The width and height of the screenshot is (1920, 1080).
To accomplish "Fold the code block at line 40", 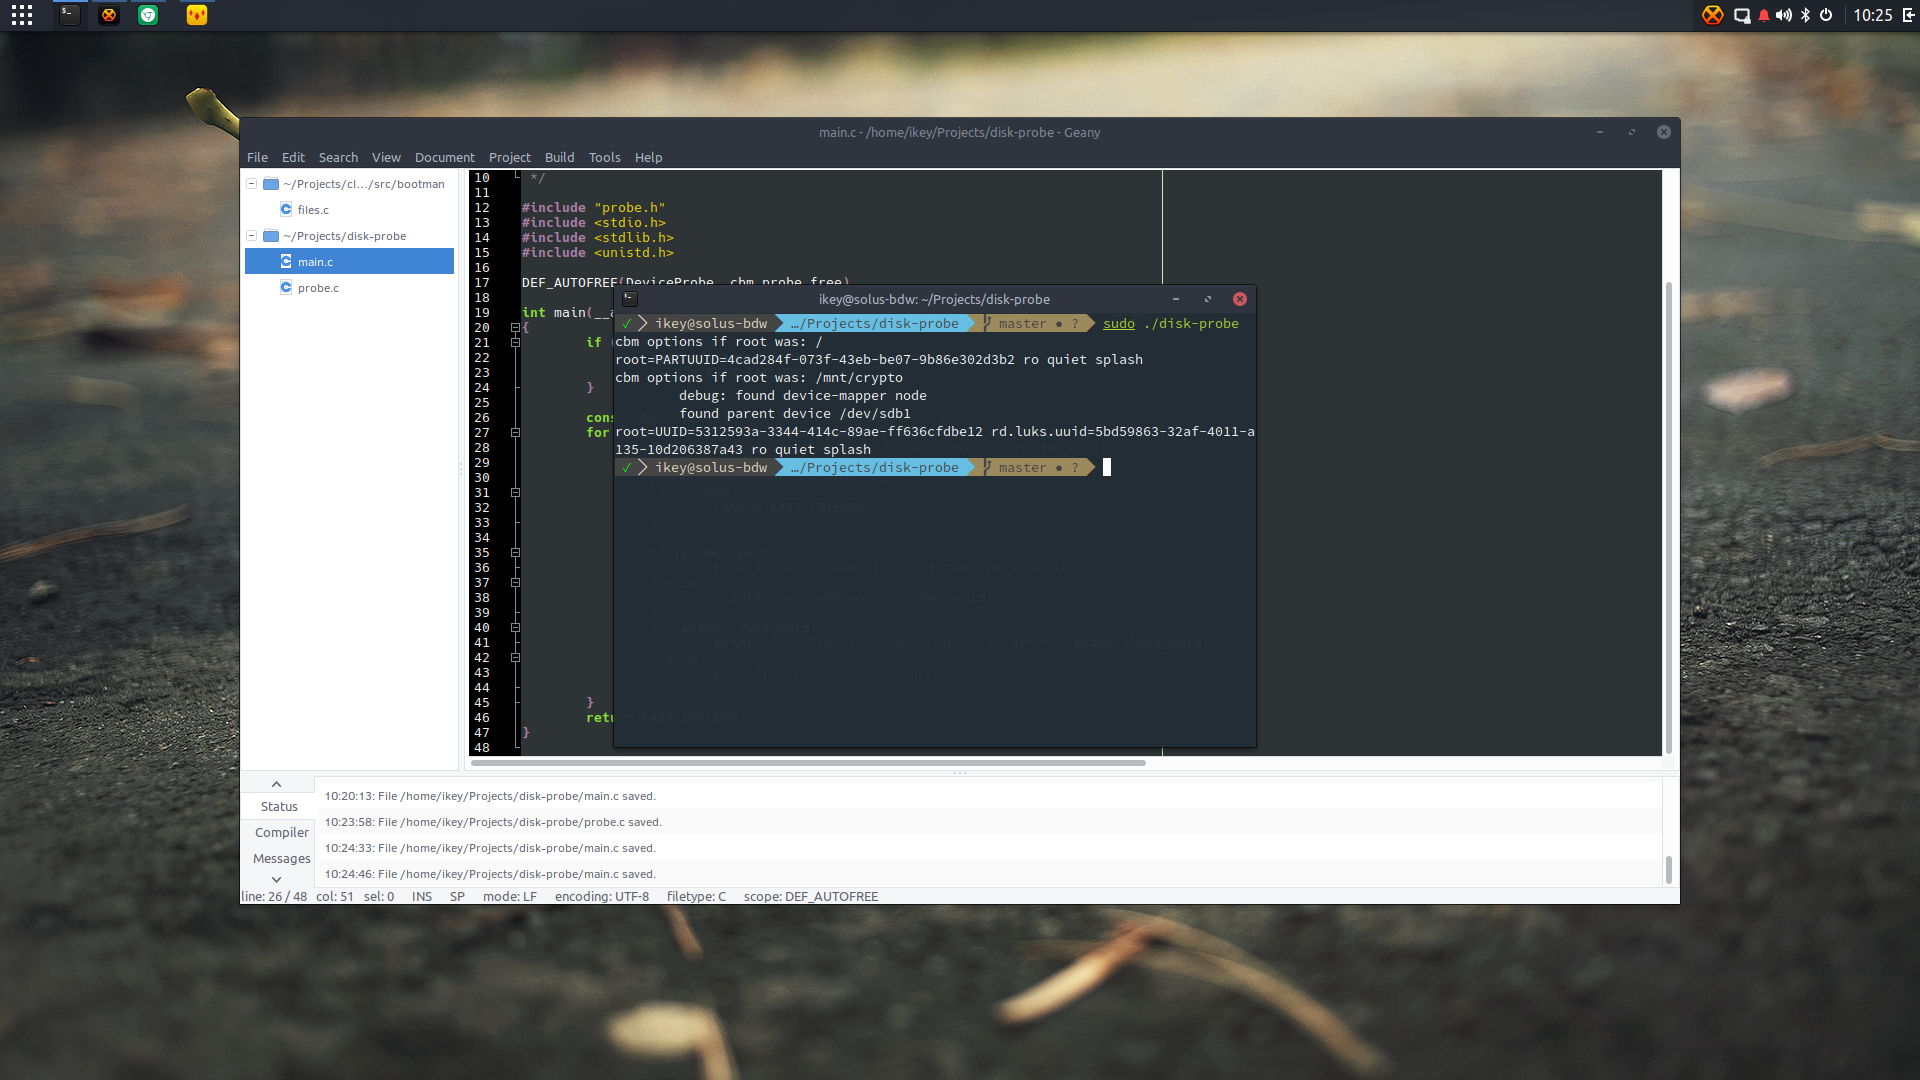I will click(515, 628).
